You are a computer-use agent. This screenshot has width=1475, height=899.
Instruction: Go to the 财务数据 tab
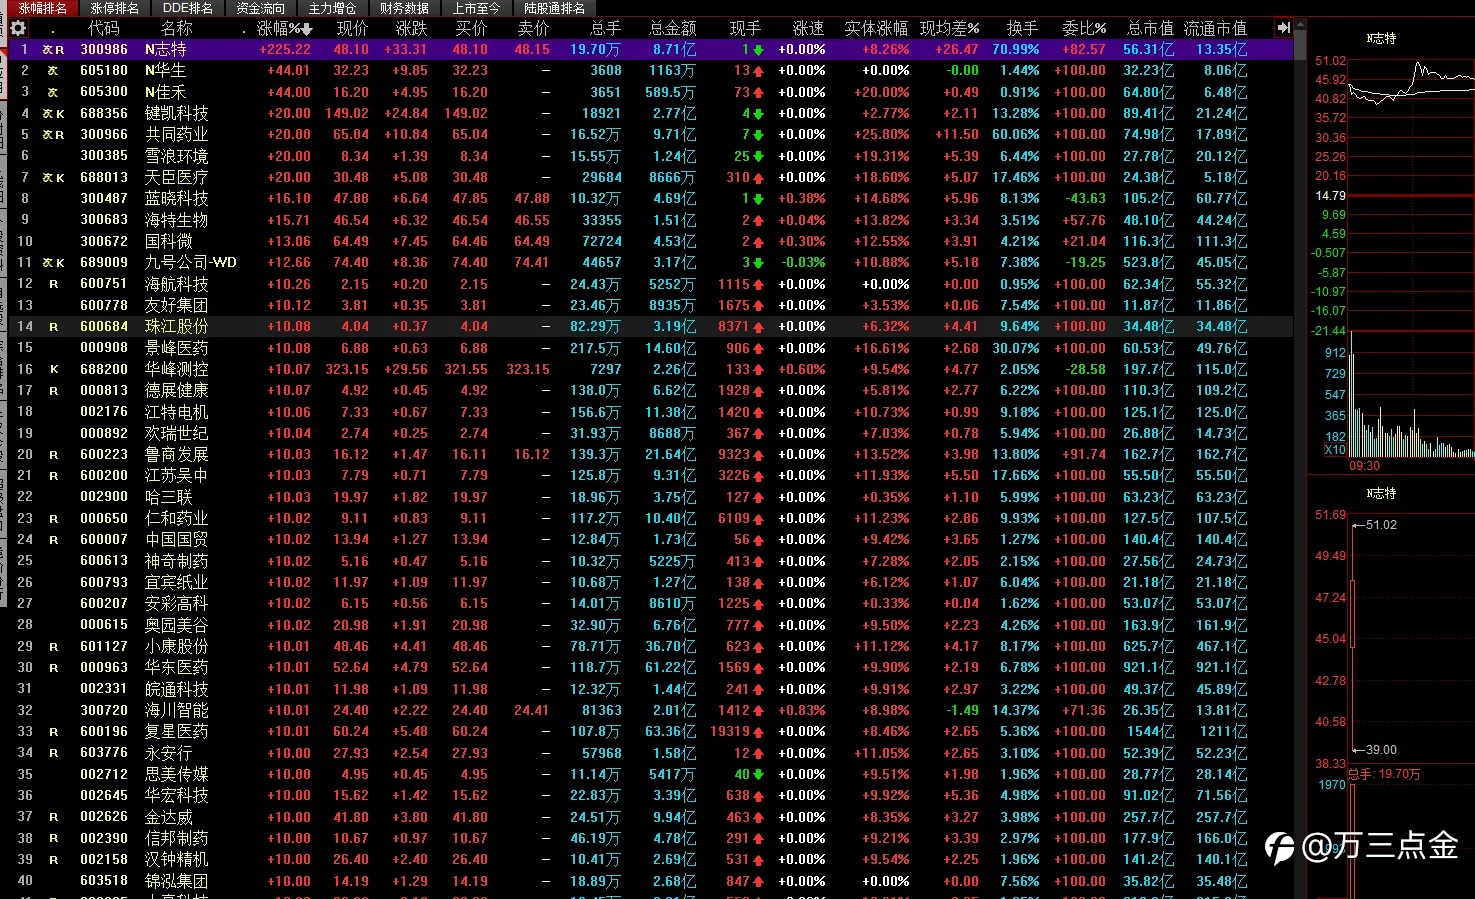(x=404, y=8)
